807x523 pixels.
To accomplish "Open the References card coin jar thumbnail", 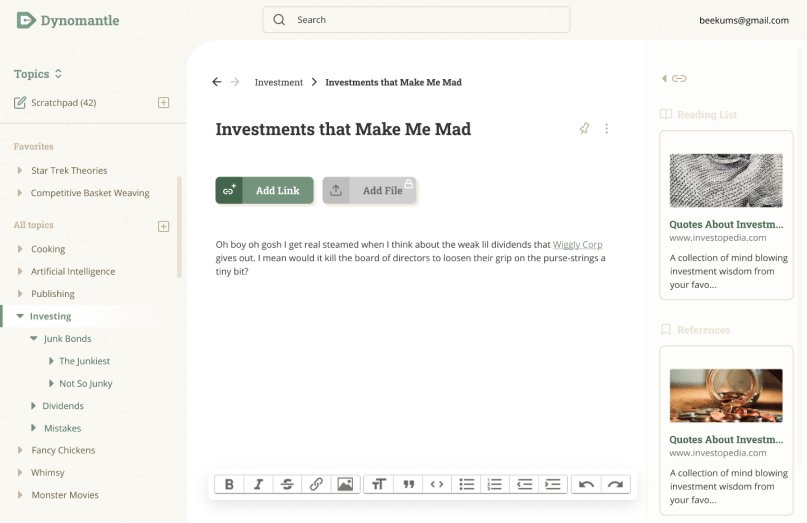I will click(x=726, y=395).
